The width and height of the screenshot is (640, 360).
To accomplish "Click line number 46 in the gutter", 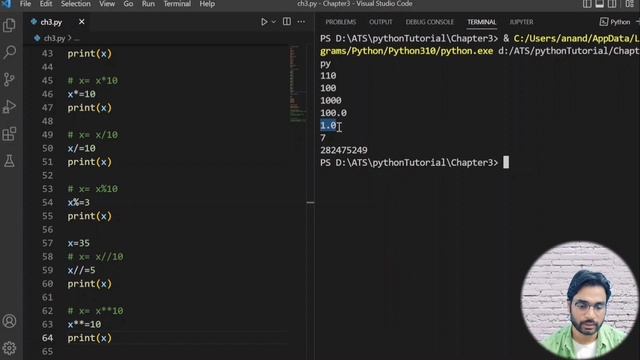I will pos(47,94).
